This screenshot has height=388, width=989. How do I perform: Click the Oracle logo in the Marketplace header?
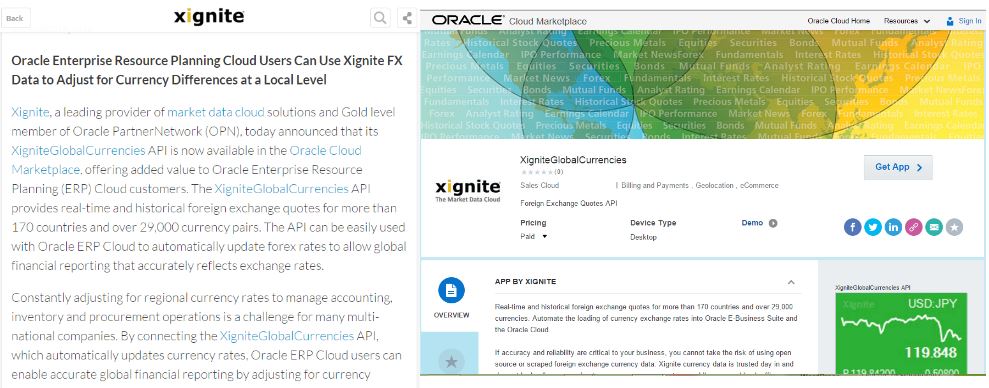coord(467,20)
